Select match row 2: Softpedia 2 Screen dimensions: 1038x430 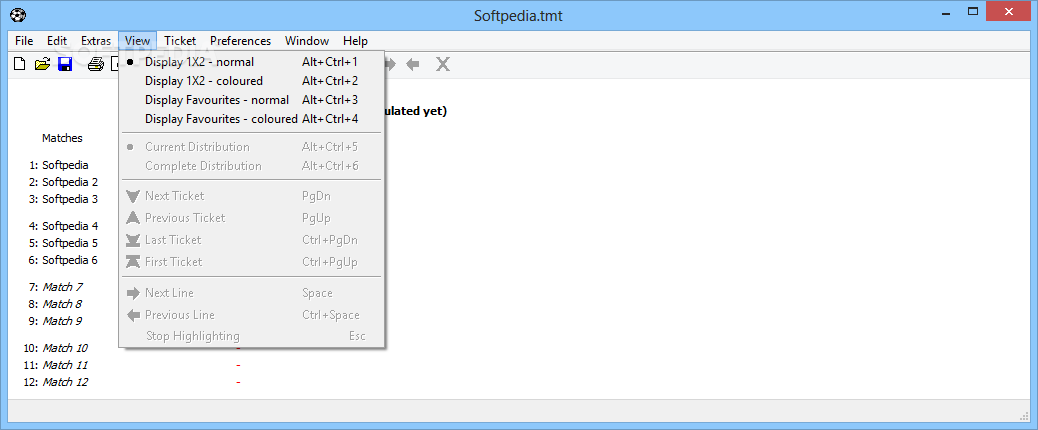pos(64,182)
